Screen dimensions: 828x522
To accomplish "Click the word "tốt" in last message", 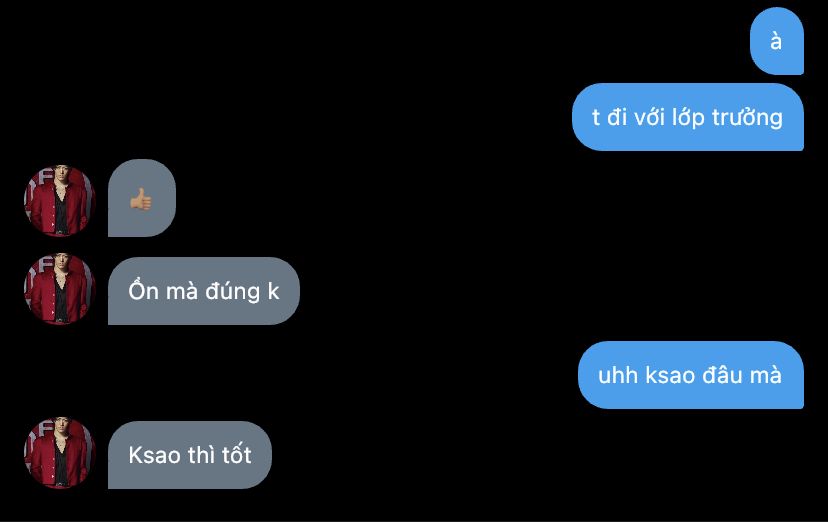I will 237,454.
